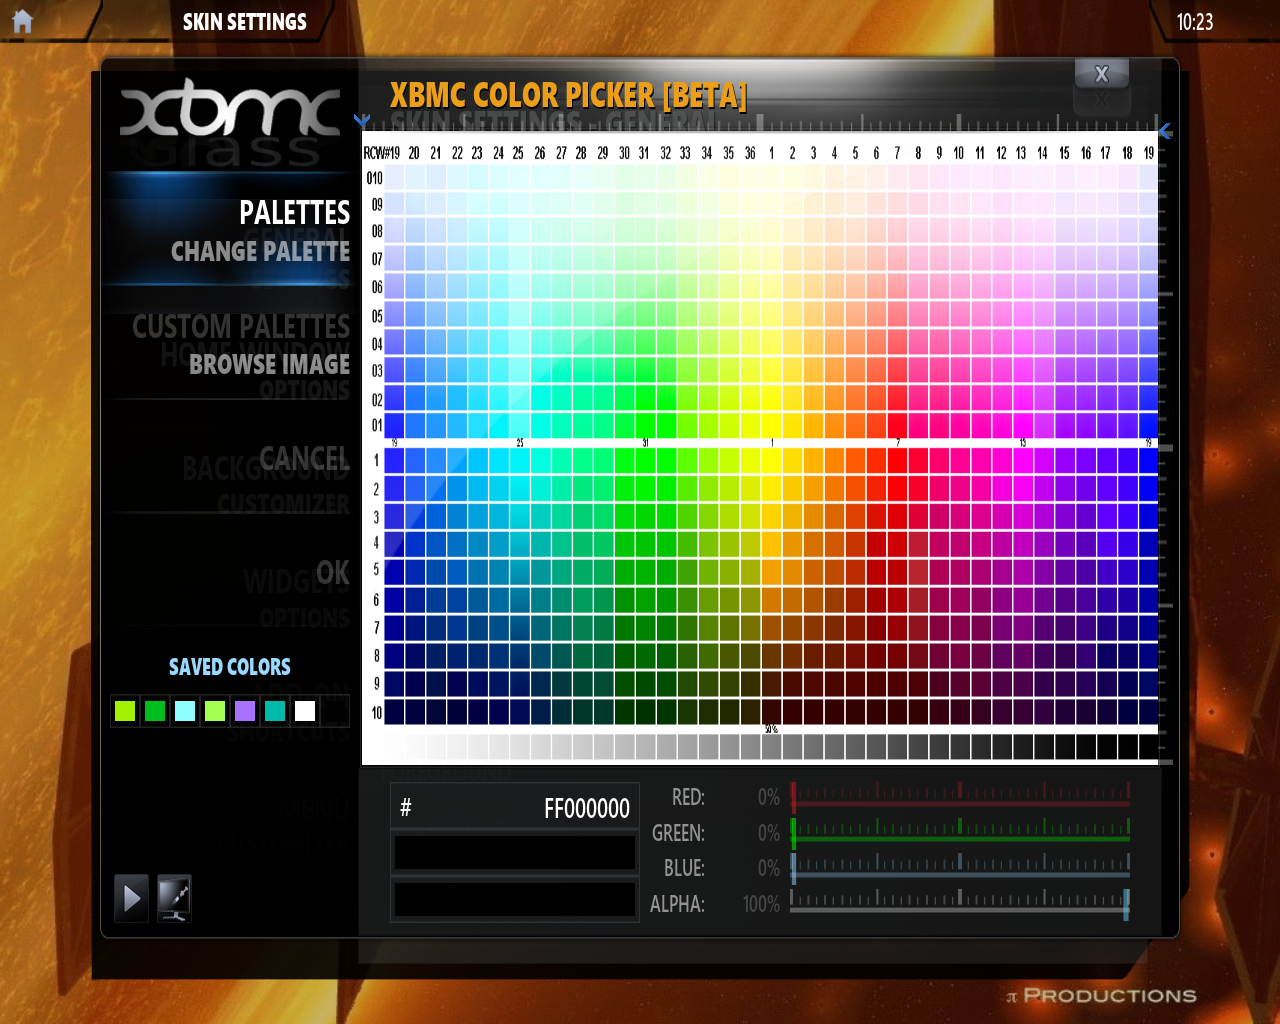The image size is (1280, 1024).
Task: Pick pure green in column 31 row 1
Action: click(x=645, y=460)
